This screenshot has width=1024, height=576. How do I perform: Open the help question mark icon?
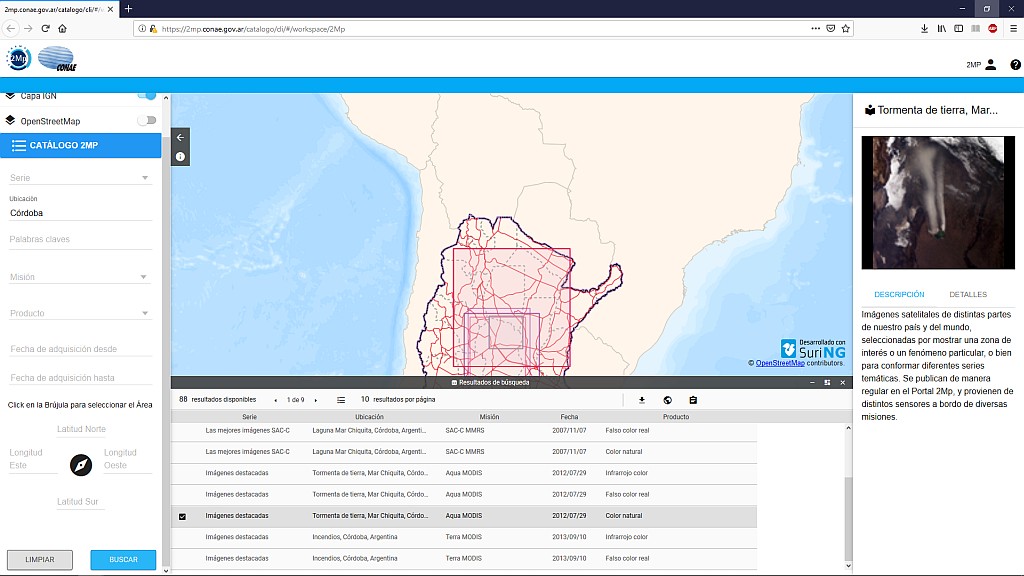click(x=1015, y=65)
